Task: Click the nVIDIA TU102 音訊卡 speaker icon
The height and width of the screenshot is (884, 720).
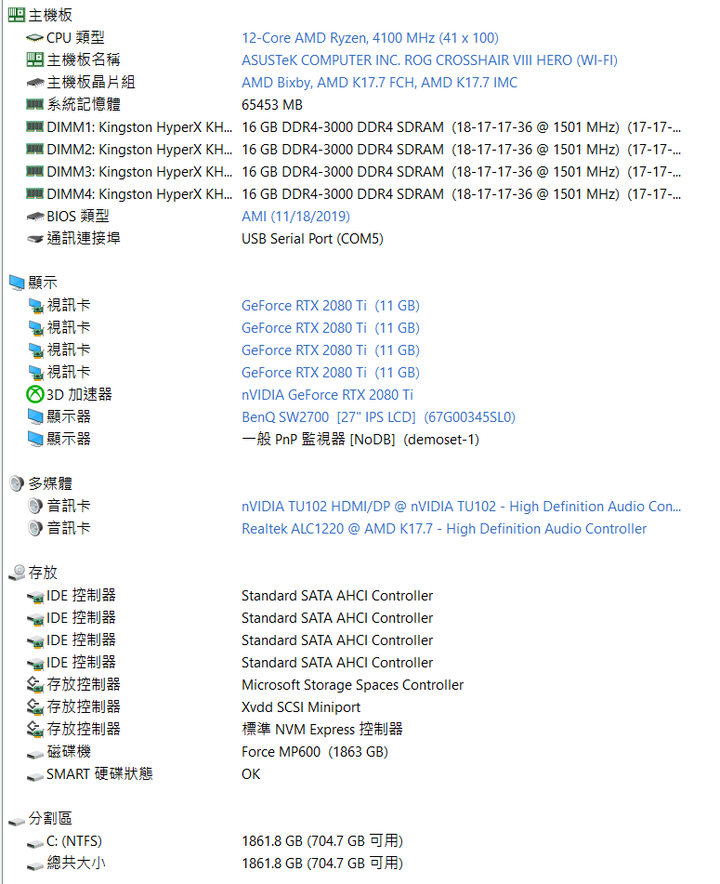Action: coord(36,506)
